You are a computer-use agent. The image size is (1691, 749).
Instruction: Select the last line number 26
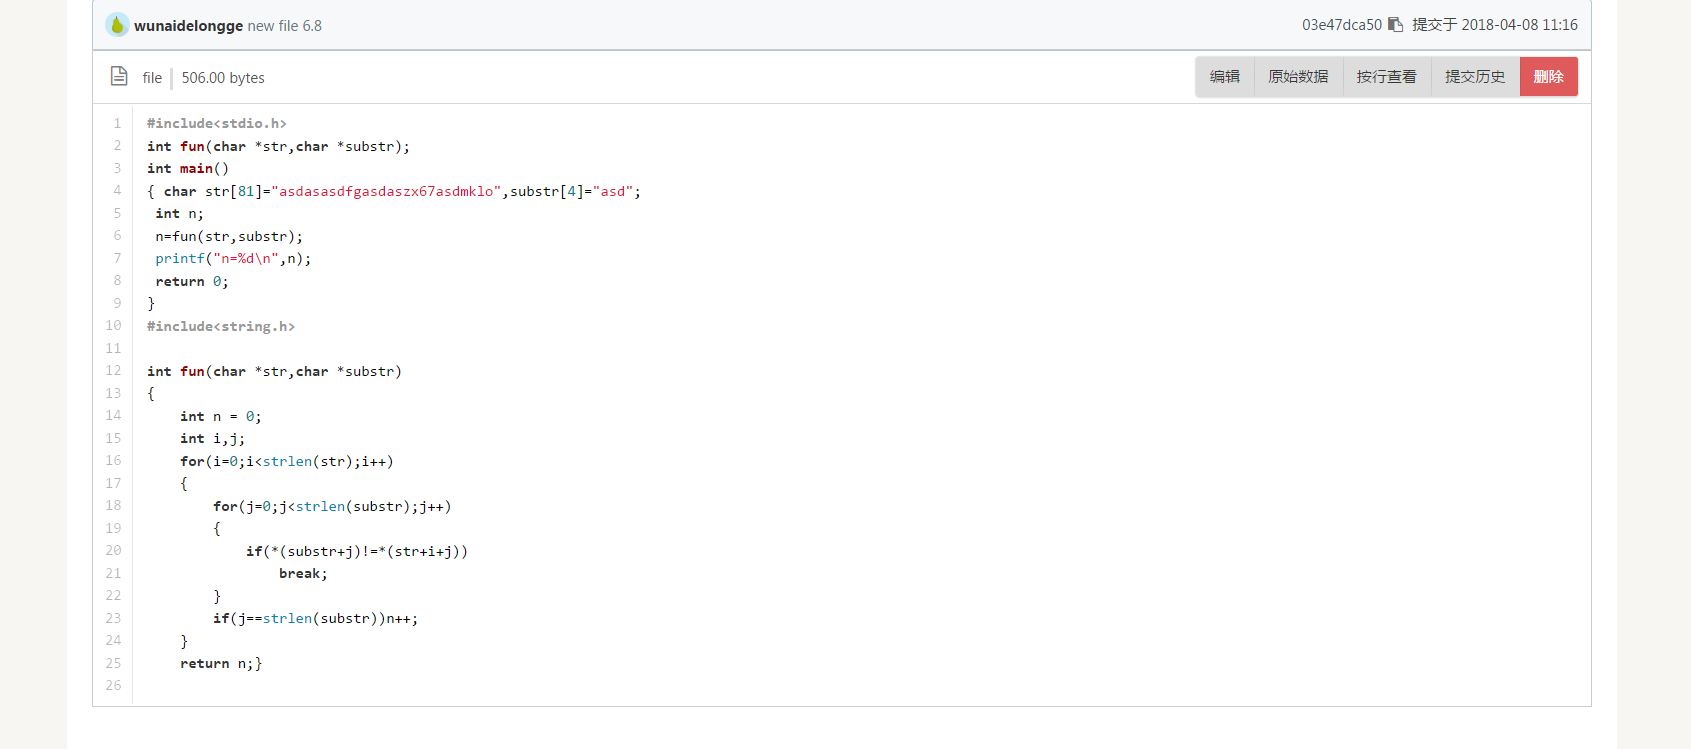(114, 685)
